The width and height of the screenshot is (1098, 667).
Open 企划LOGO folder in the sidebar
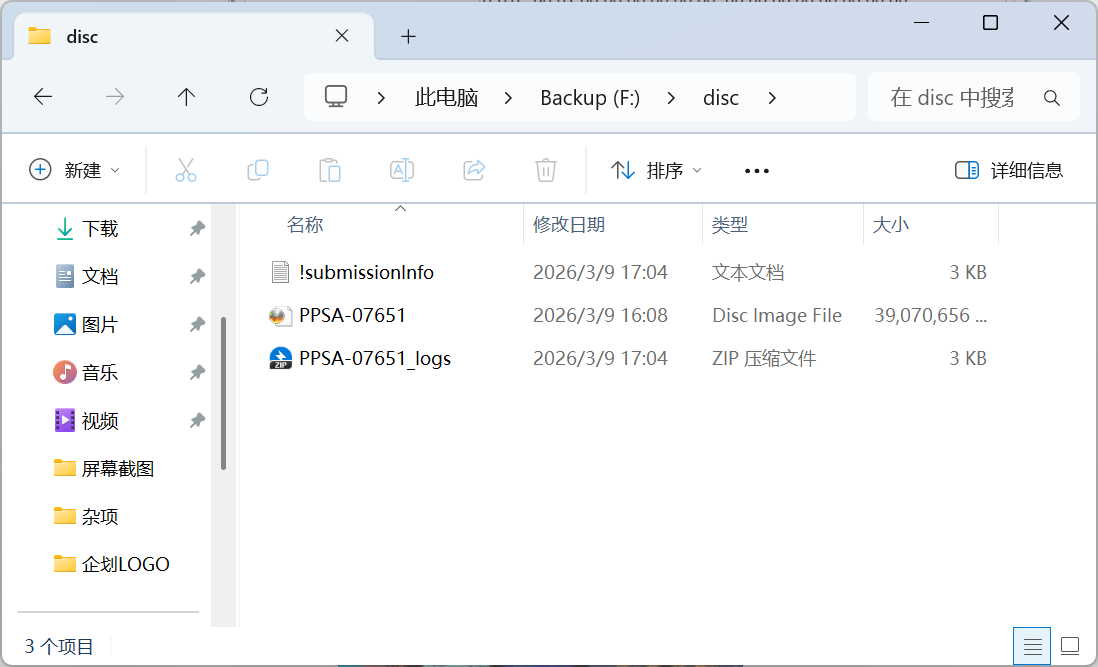point(125,564)
